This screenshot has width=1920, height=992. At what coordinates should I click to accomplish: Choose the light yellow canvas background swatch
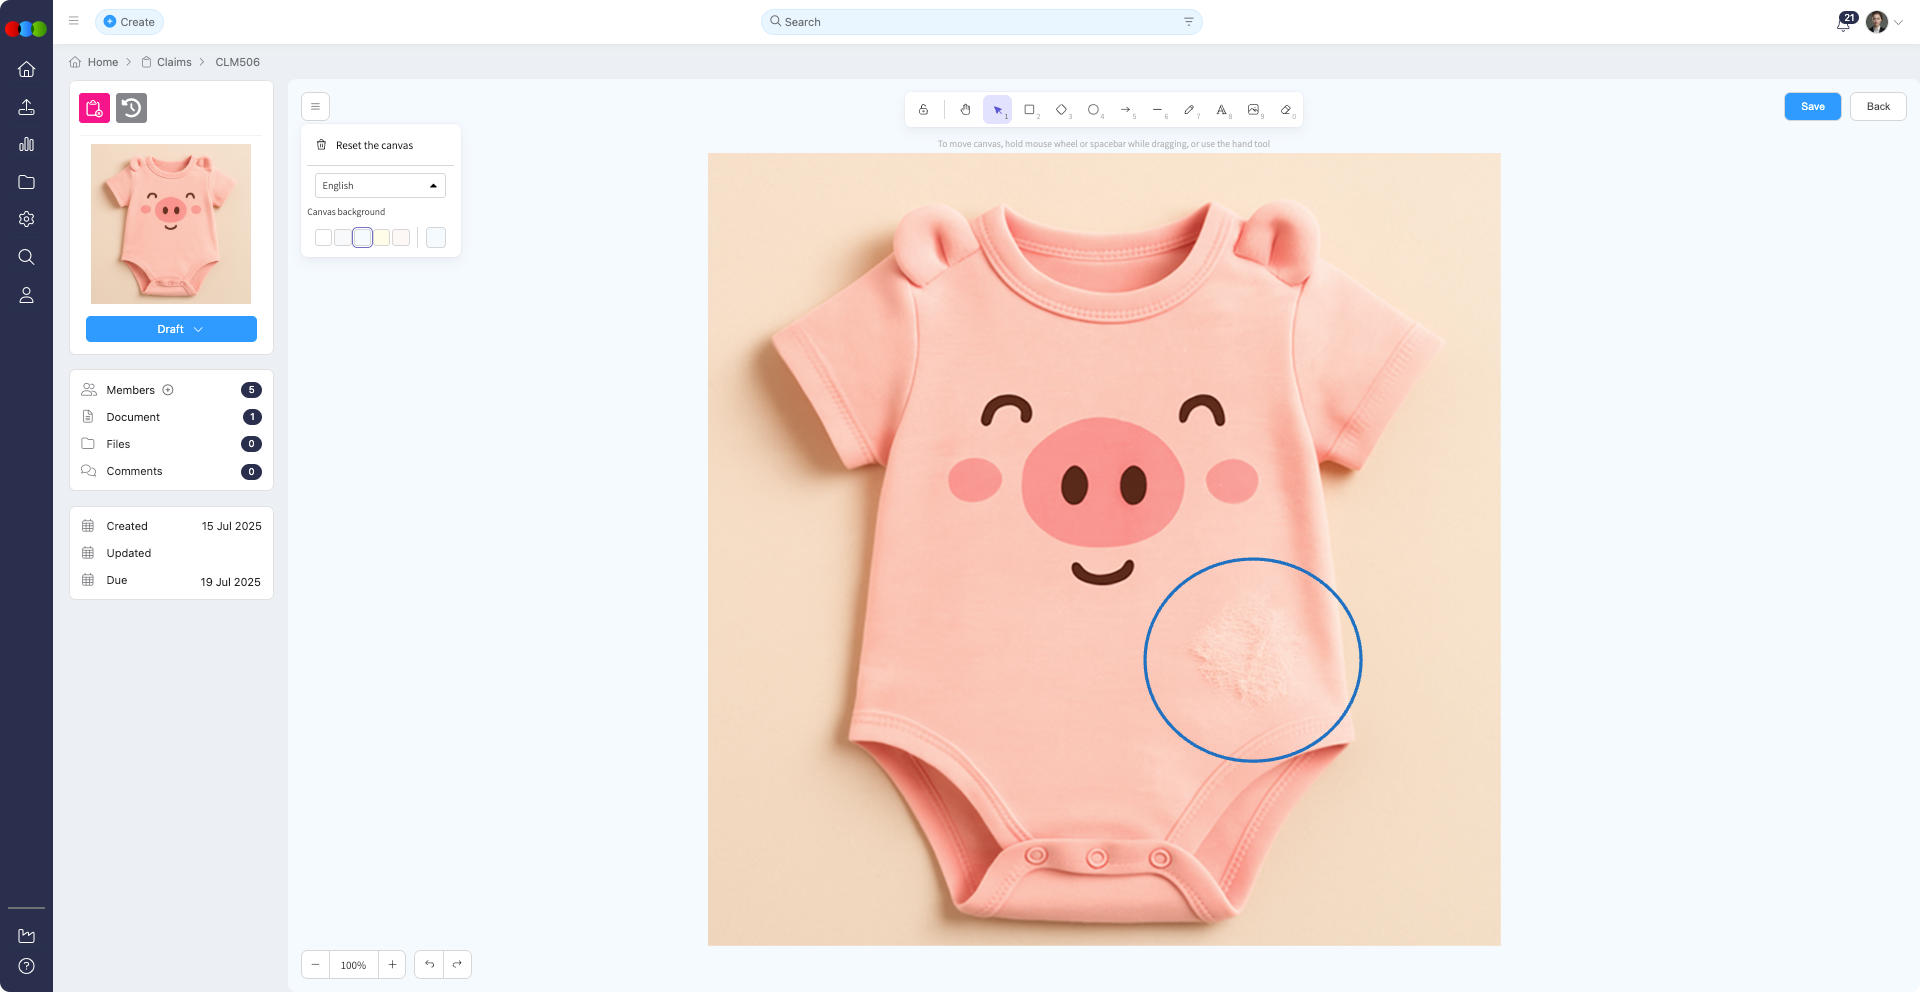[x=382, y=238]
